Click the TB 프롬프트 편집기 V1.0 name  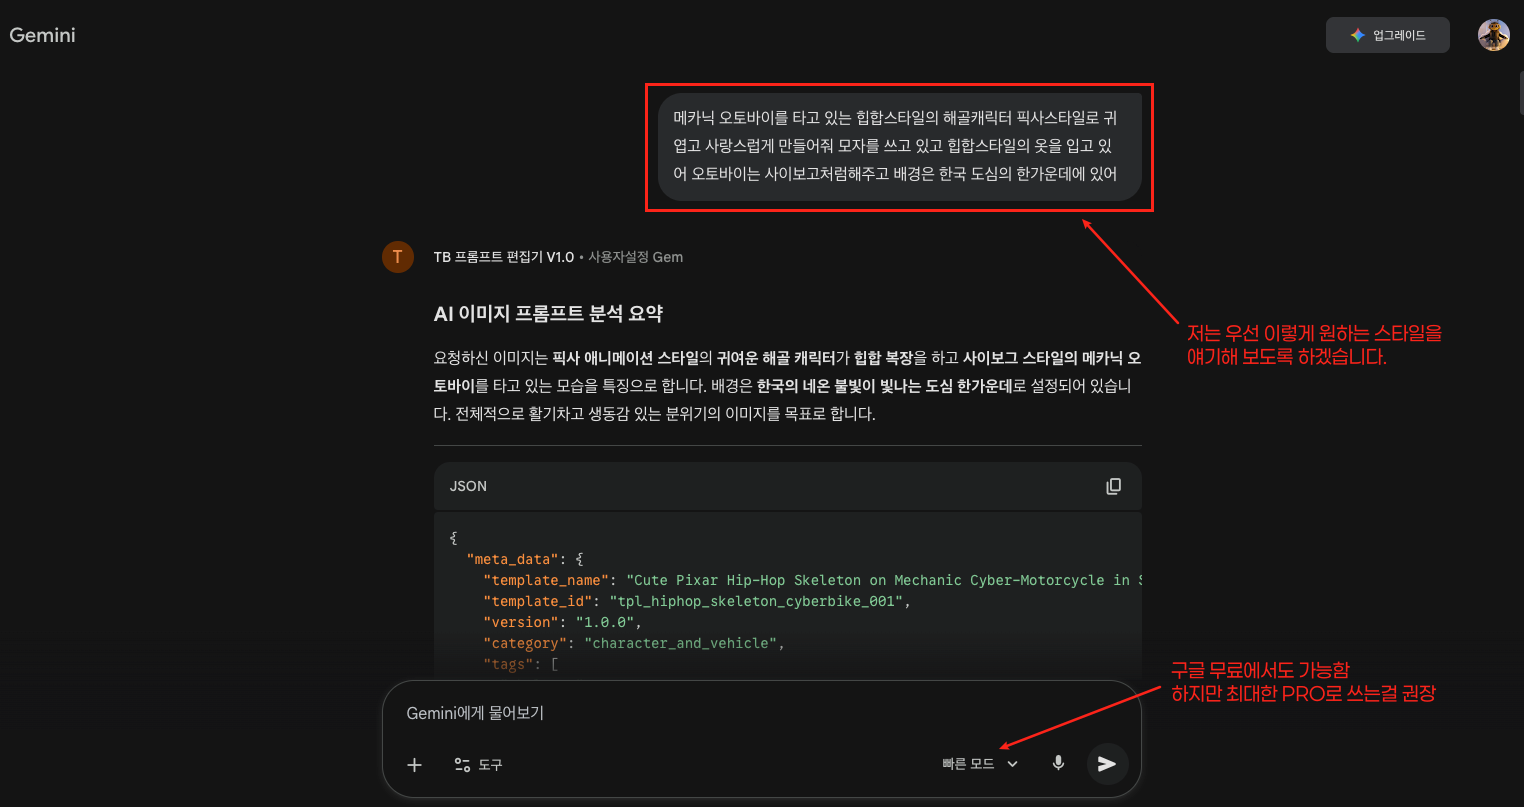[504, 257]
